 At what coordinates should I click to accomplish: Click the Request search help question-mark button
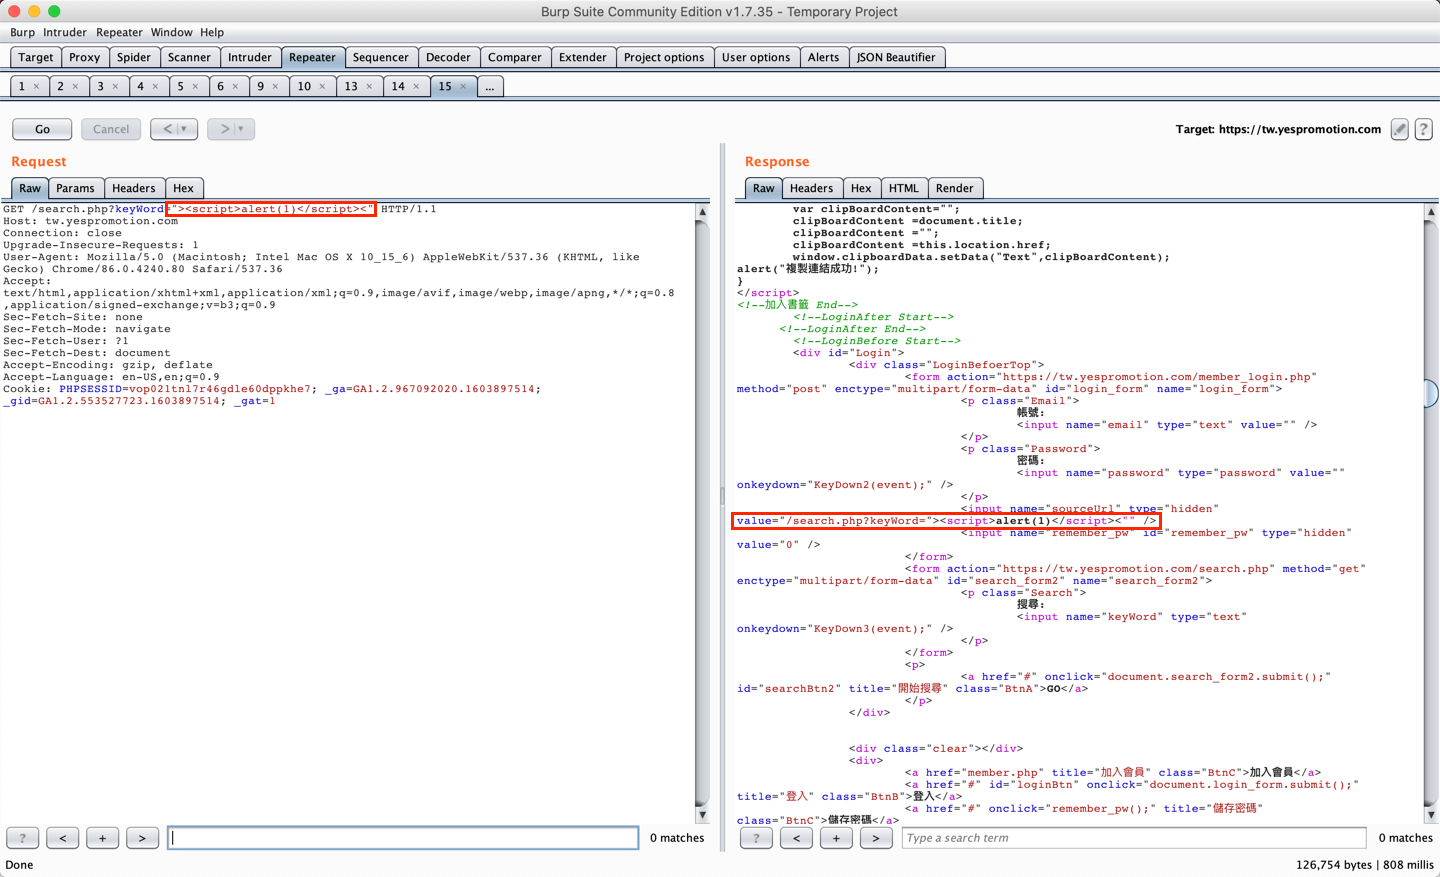pos(23,838)
